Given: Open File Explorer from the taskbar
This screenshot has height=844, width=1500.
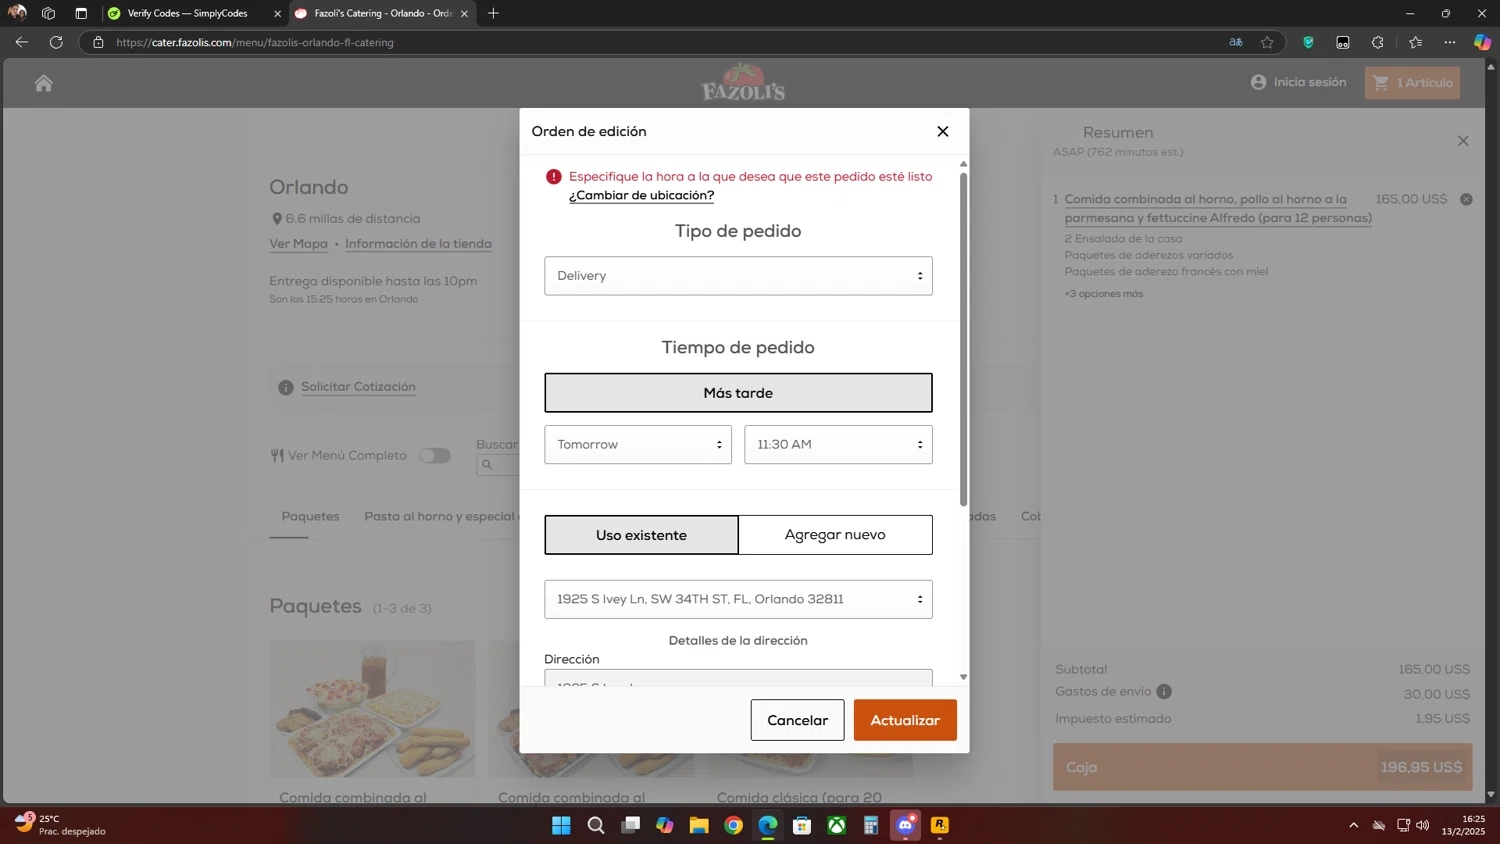Looking at the screenshot, I should pyautogui.click(x=698, y=825).
